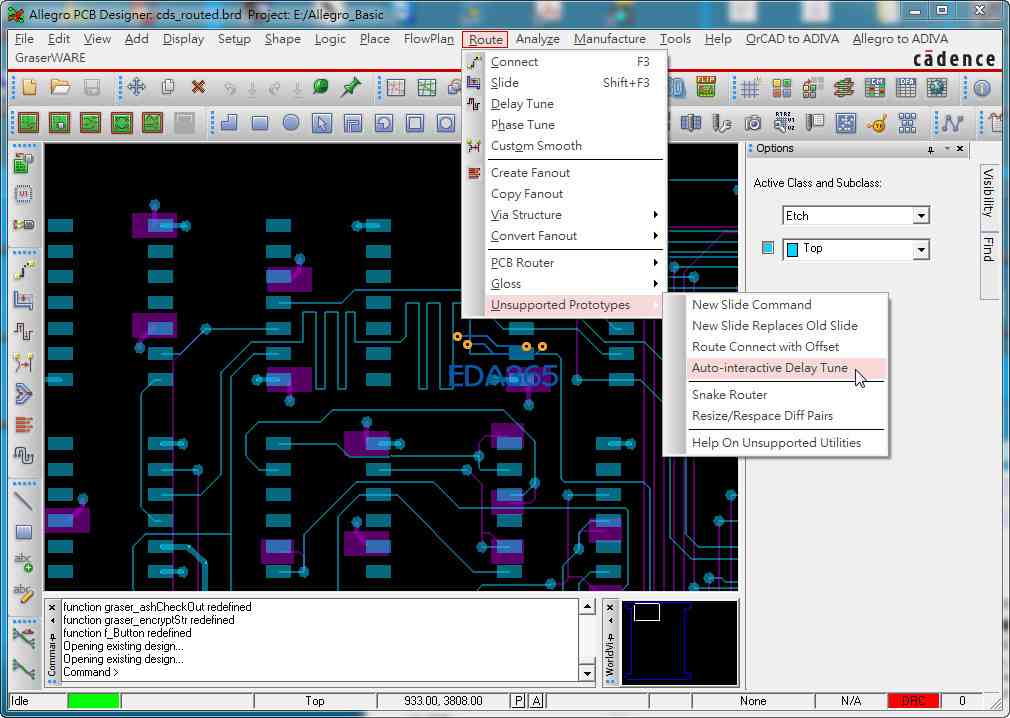Choose Auto-interactive Delay Tune menu entry
The image size is (1010, 718).
coord(770,368)
